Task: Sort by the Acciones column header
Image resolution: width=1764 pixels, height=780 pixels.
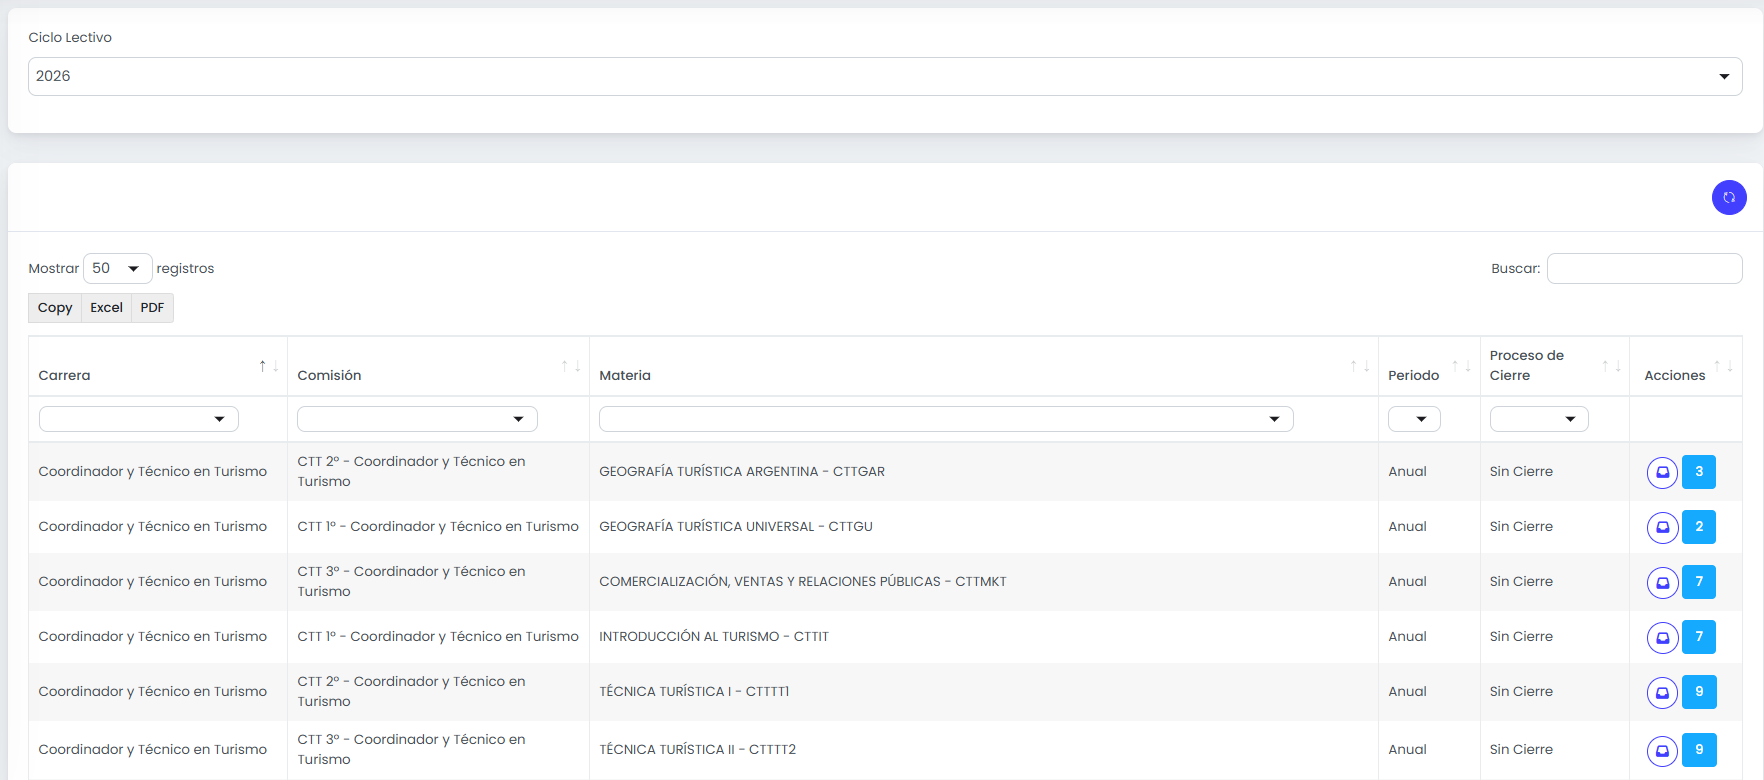Action: pos(1686,367)
